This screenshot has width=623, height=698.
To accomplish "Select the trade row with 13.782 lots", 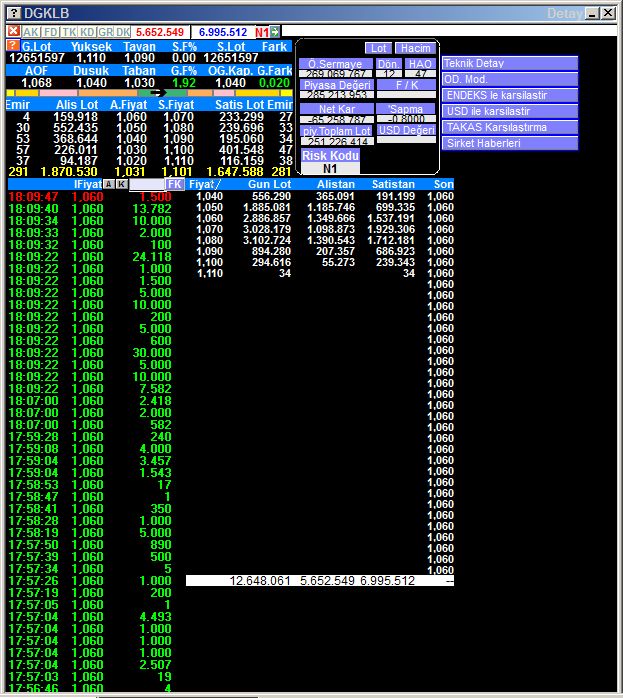I will click(90, 208).
